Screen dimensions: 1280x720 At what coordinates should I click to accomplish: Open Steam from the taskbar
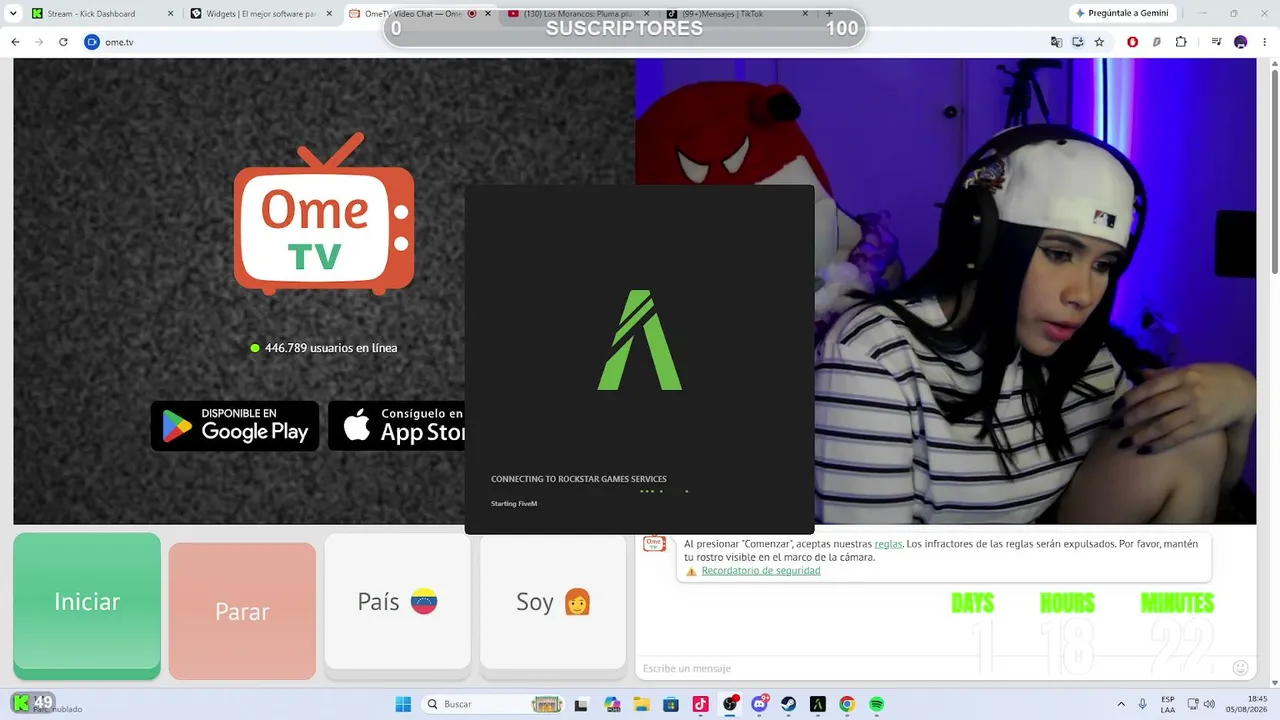tap(789, 704)
